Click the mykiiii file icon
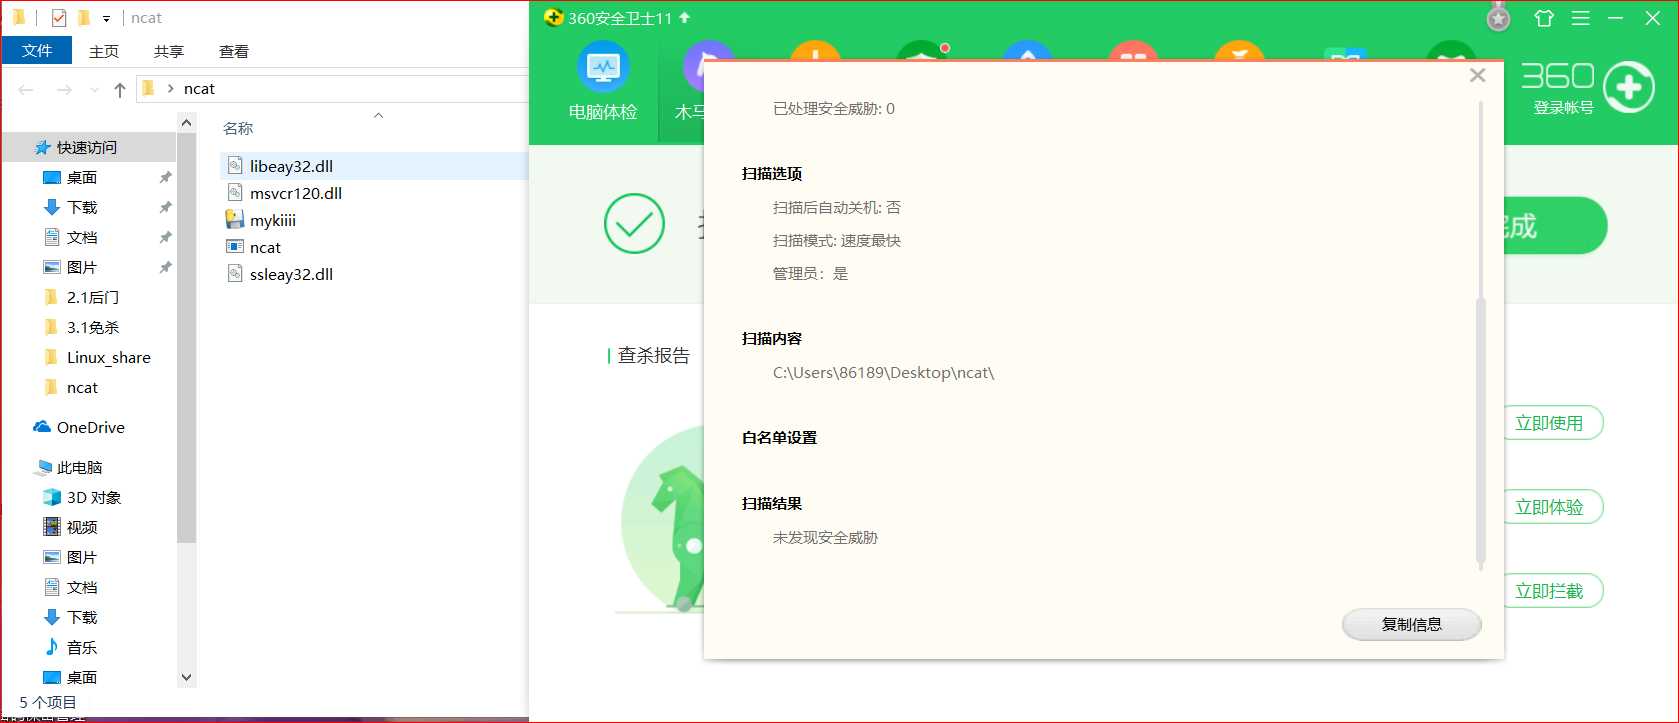 (x=235, y=220)
